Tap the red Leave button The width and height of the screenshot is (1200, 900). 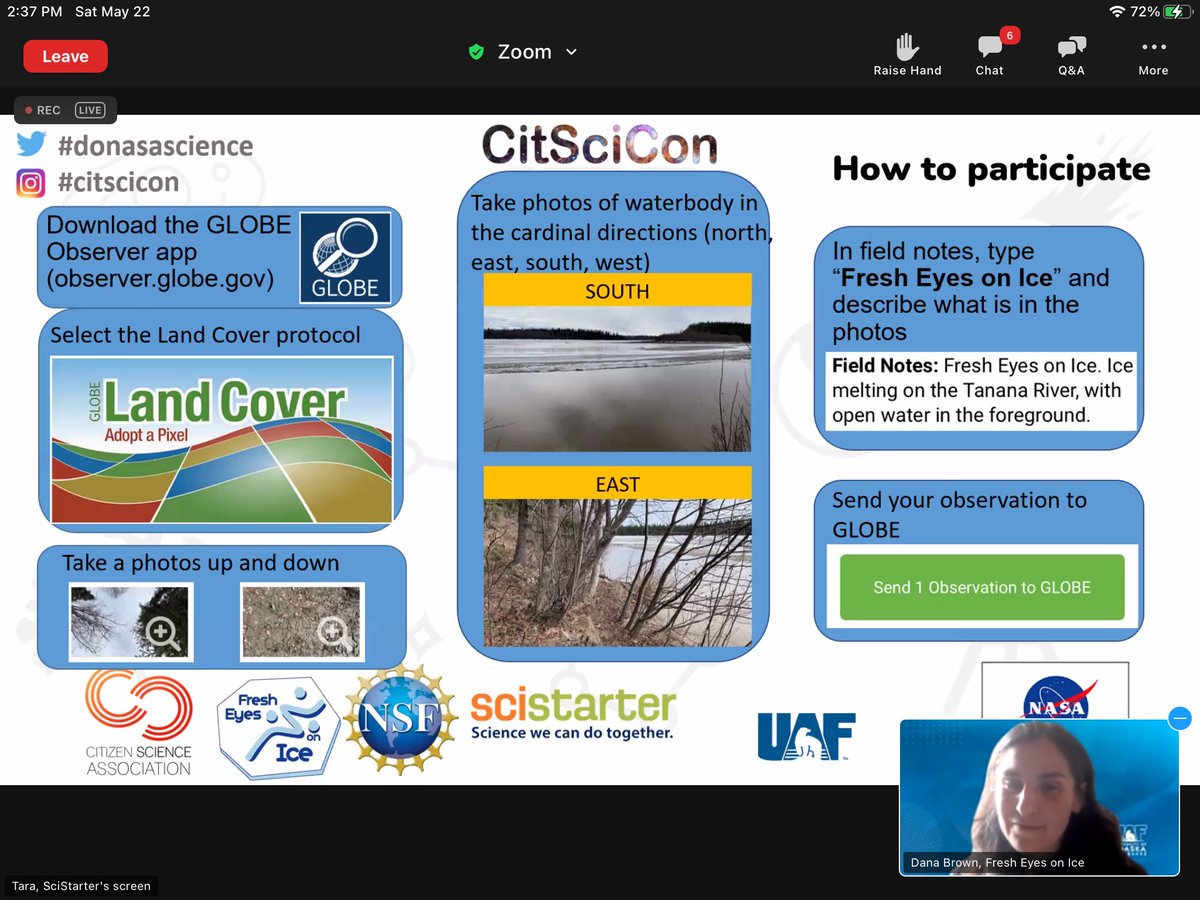tap(65, 56)
